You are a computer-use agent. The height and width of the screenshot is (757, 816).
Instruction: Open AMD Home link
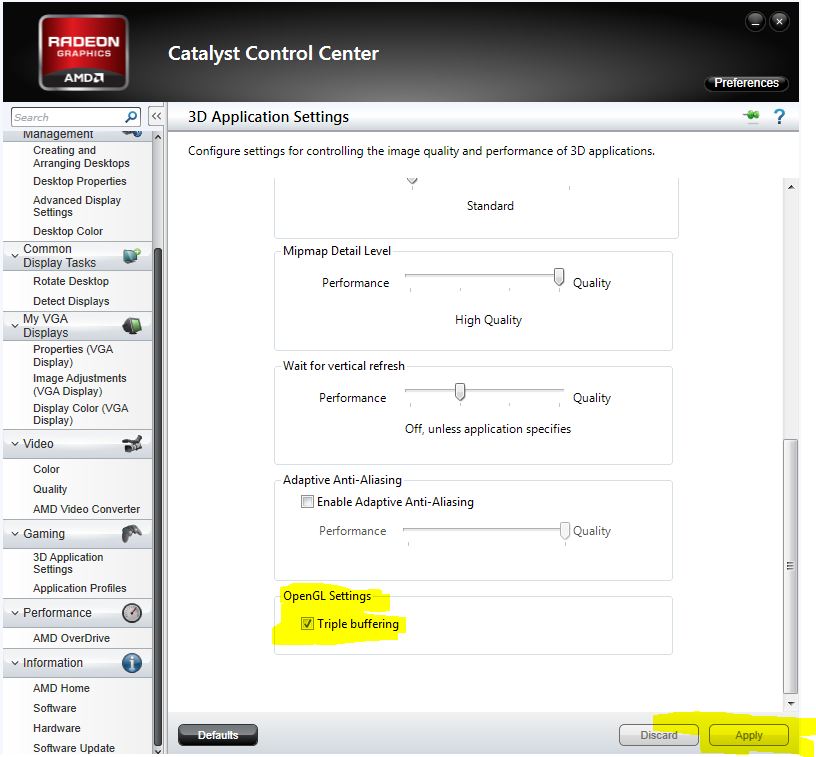tap(61, 688)
